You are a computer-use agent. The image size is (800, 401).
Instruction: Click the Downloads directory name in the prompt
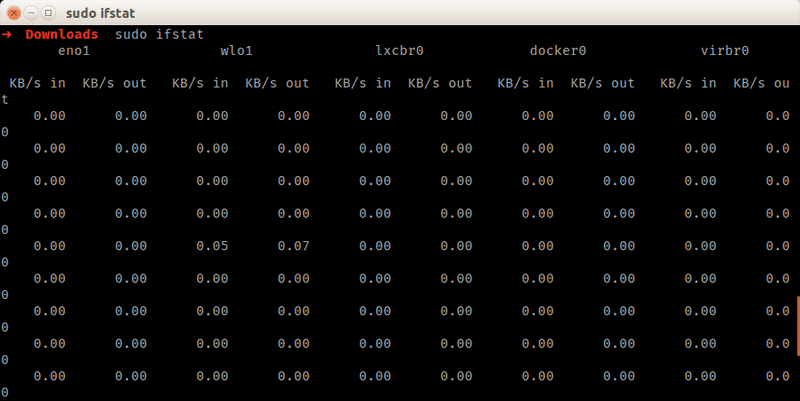(x=62, y=34)
